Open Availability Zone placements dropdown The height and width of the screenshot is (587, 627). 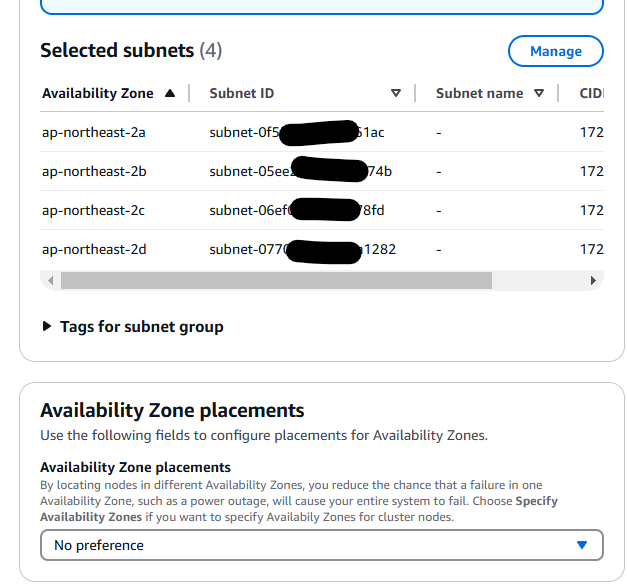tap(321, 545)
